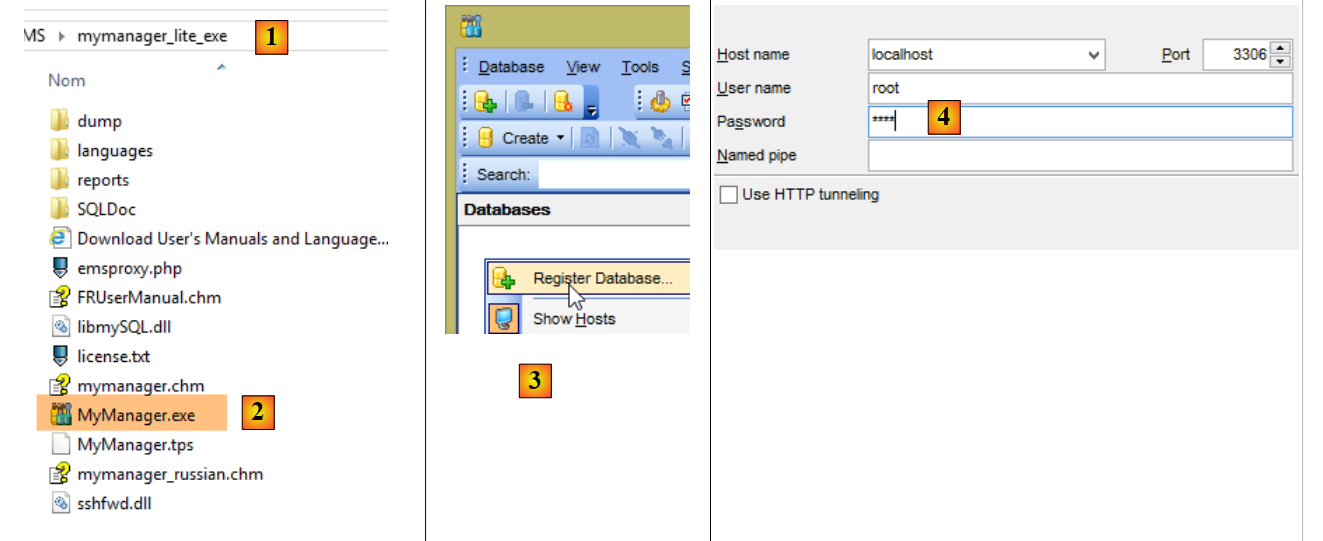This screenshot has width=1323, height=541.
Task: Select MyManager.exe in file list
Action: pos(135,415)
